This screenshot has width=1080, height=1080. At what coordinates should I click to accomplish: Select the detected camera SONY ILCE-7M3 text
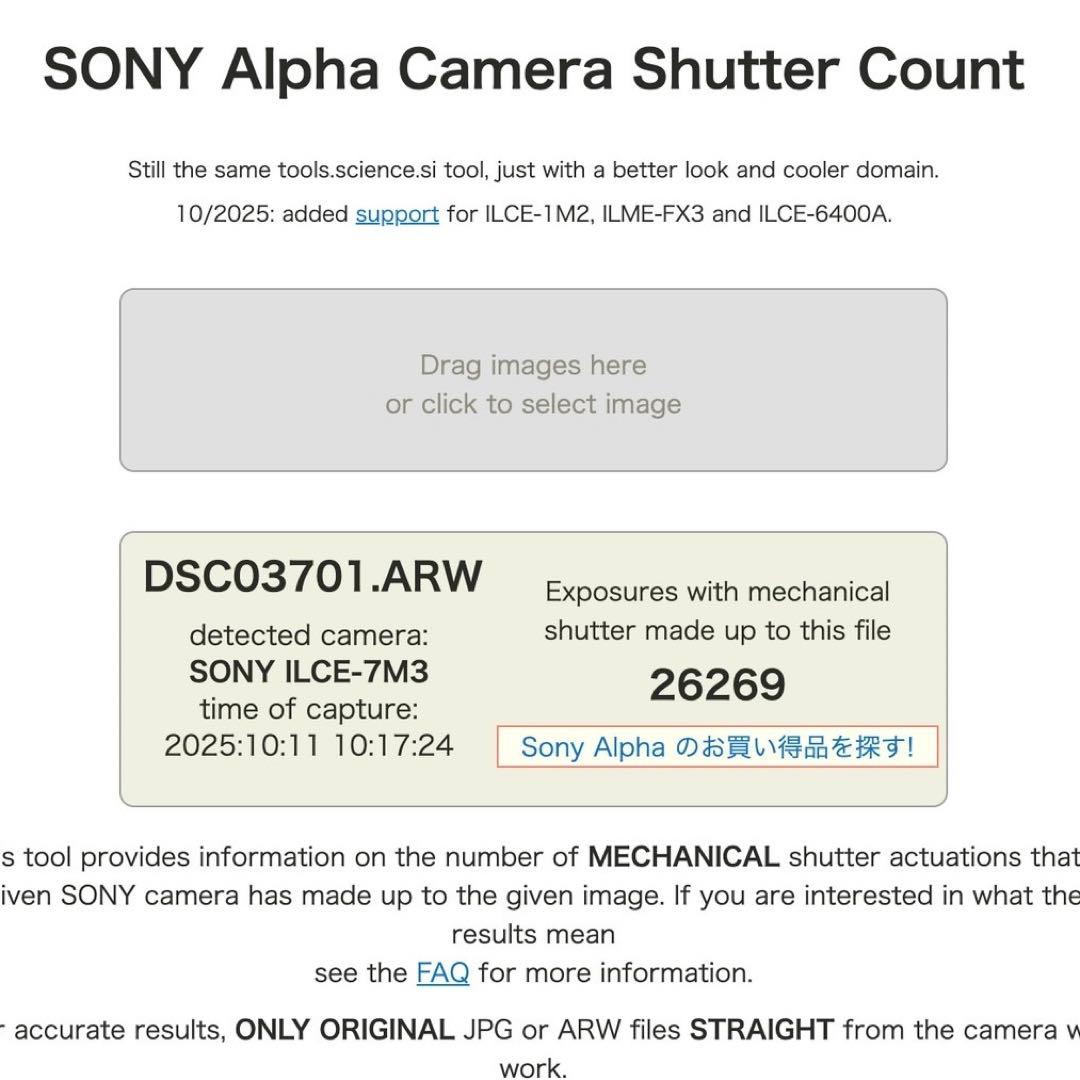click(311, 672)
